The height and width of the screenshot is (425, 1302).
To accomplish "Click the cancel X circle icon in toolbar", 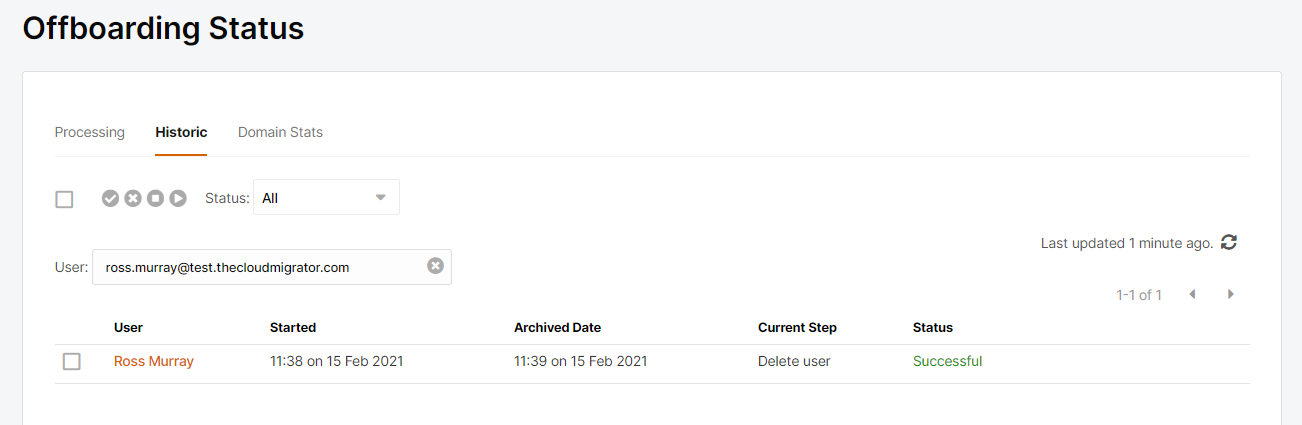I will click(133, 198).
